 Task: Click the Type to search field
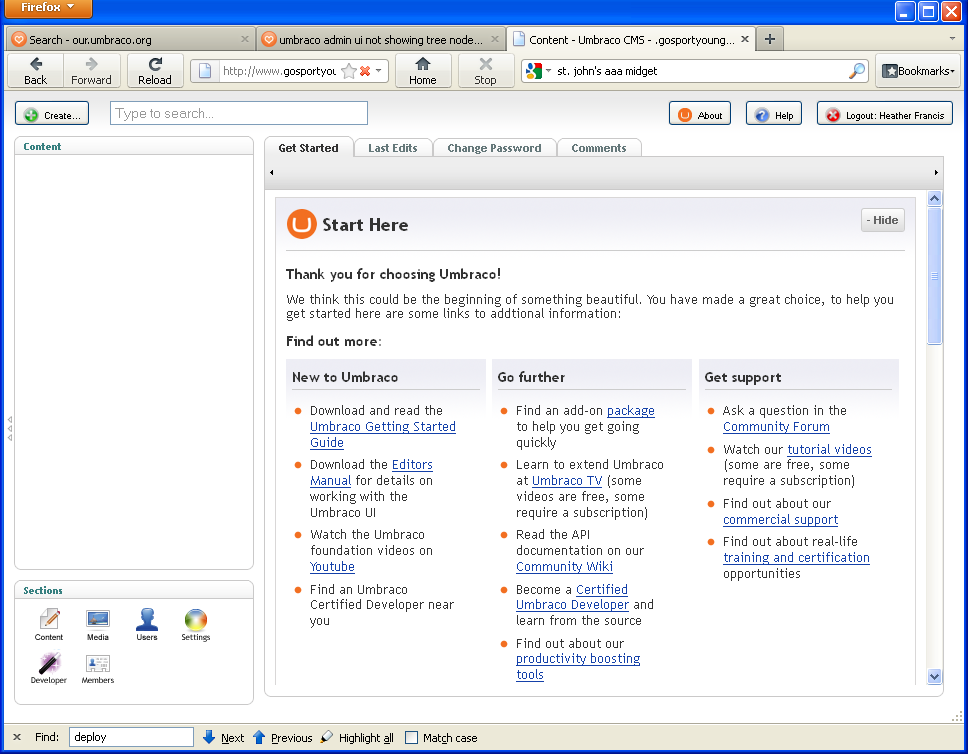239,113
